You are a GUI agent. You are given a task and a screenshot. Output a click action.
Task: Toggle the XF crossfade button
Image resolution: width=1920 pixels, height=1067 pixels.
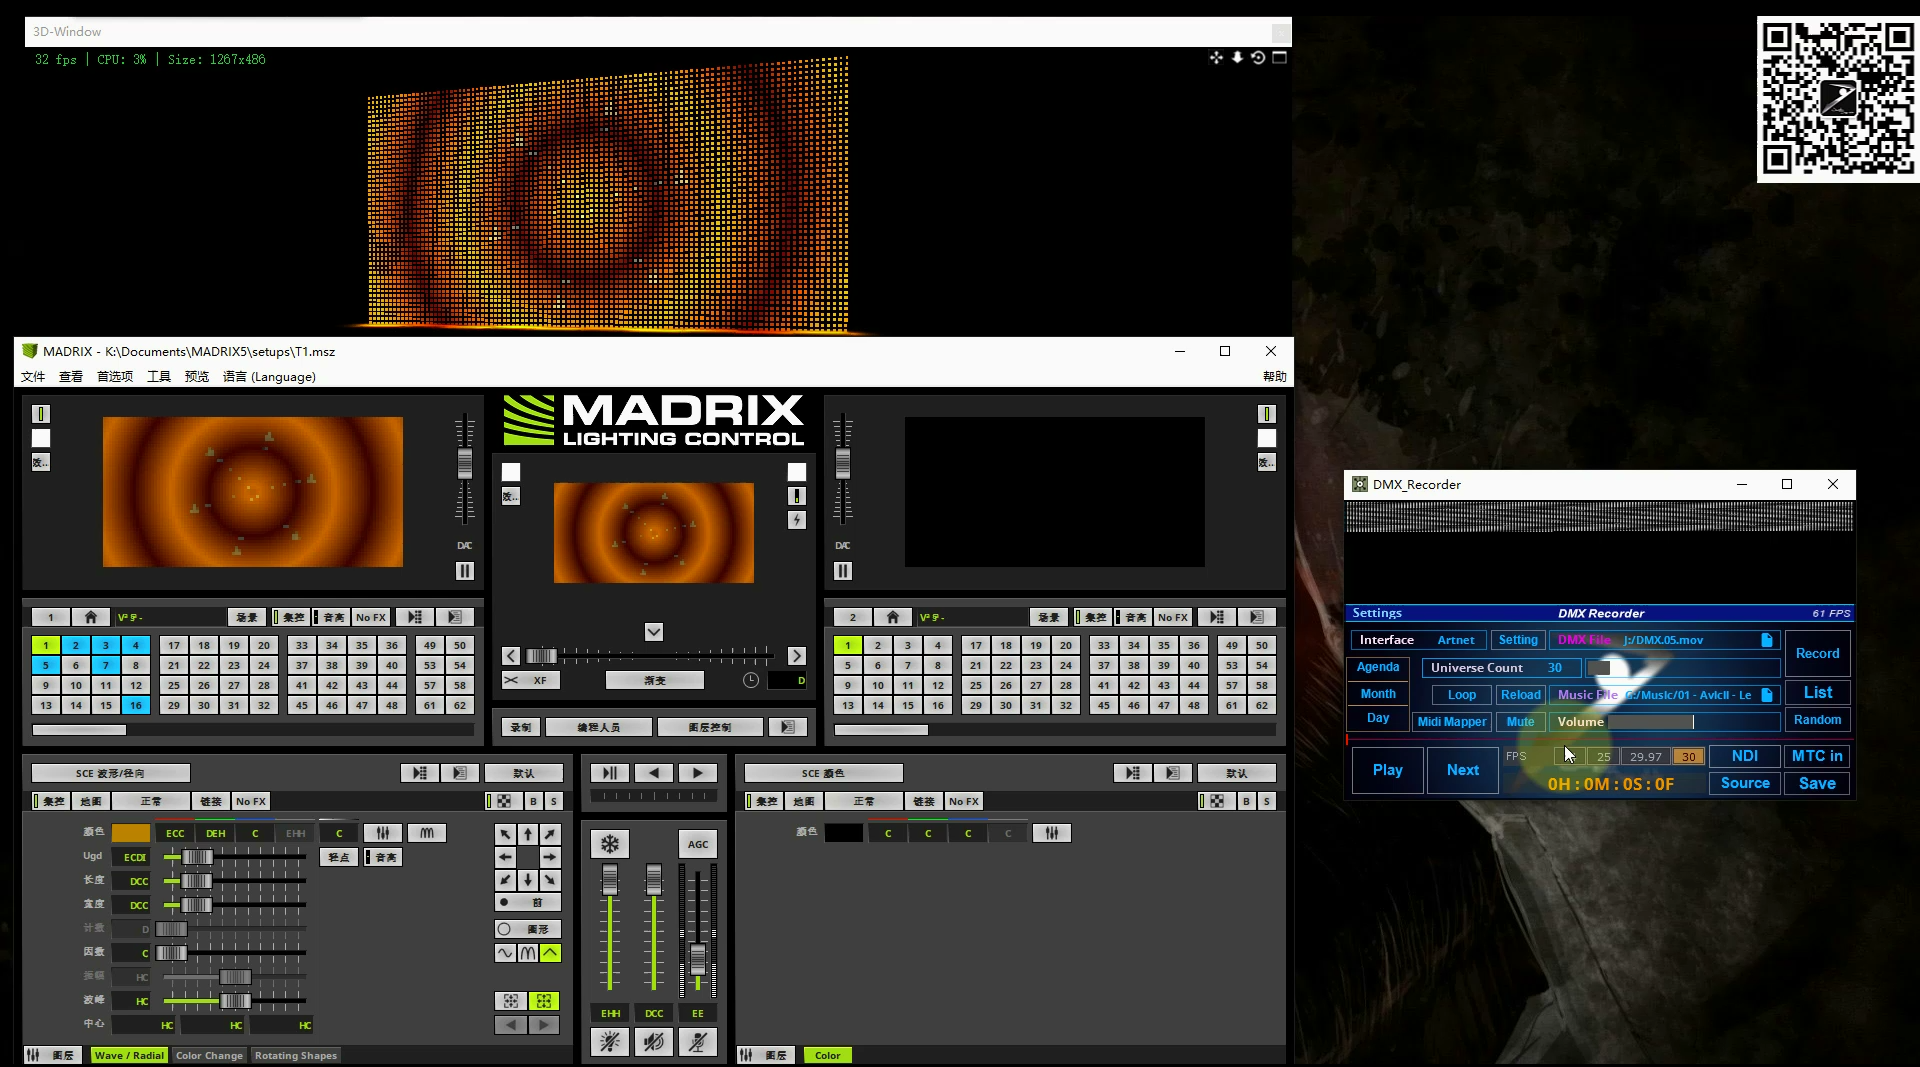531,680
